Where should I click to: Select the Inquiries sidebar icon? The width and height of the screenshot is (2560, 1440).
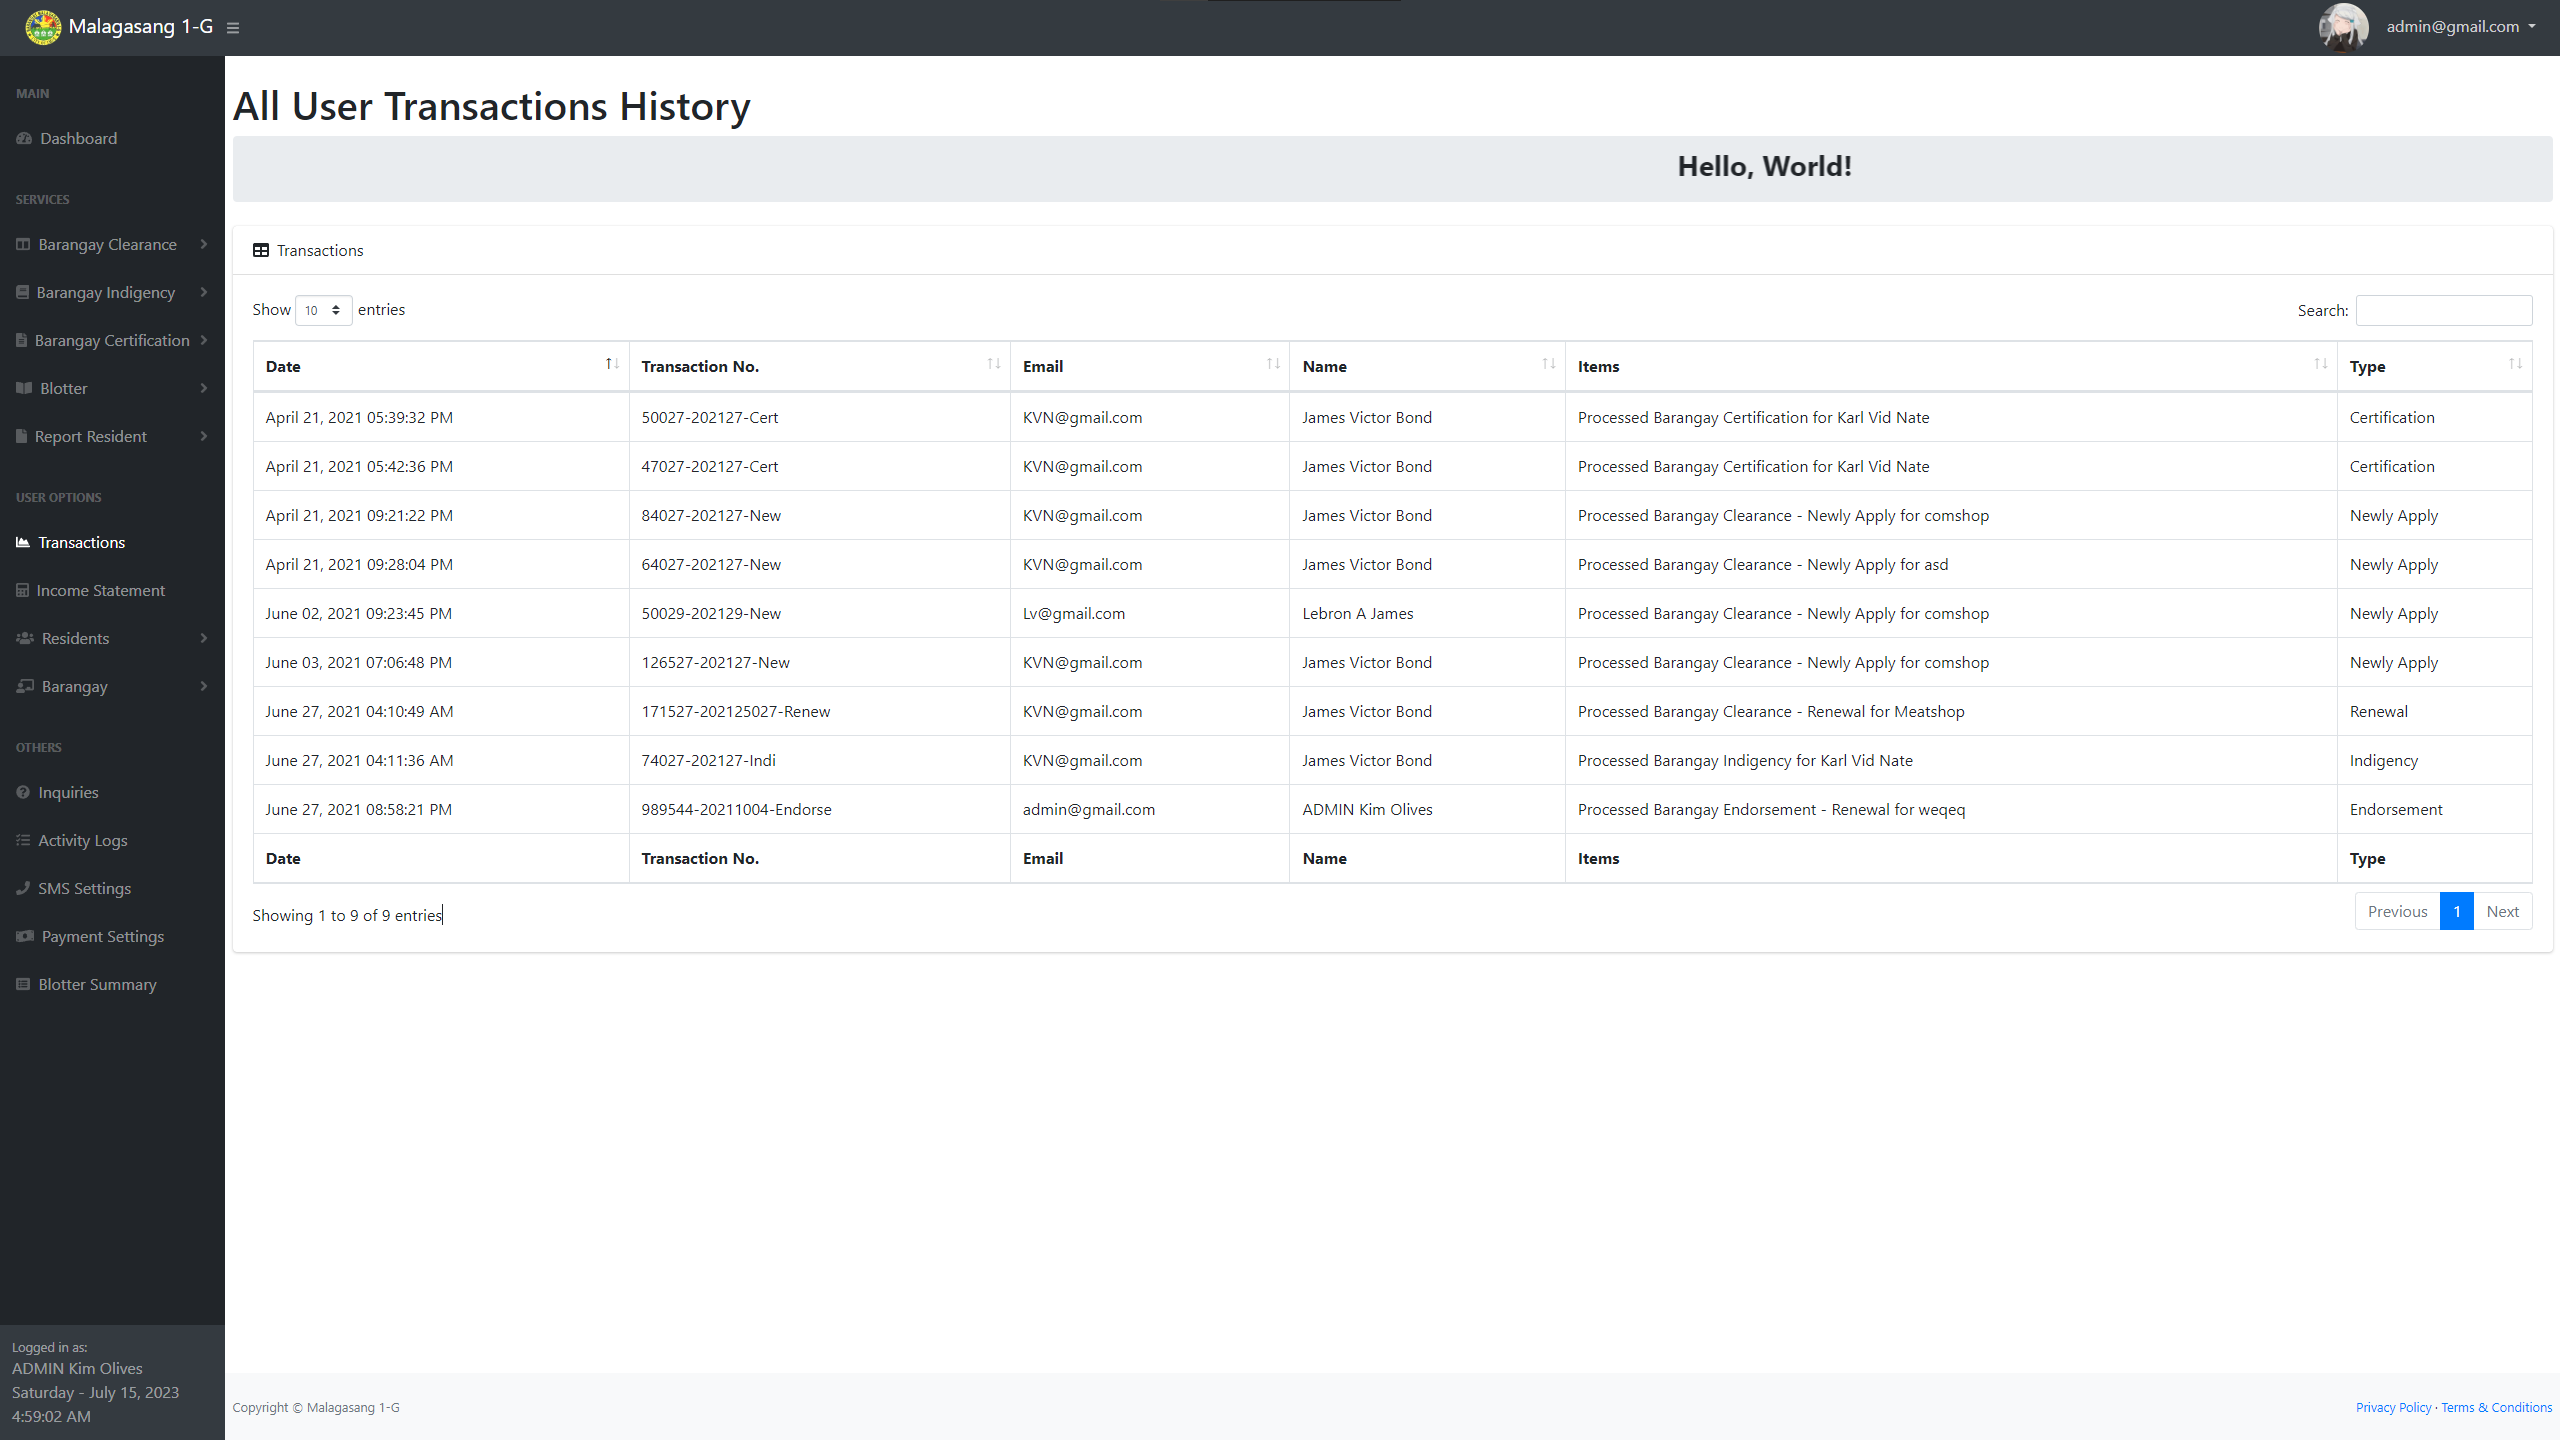click(23, 792)
